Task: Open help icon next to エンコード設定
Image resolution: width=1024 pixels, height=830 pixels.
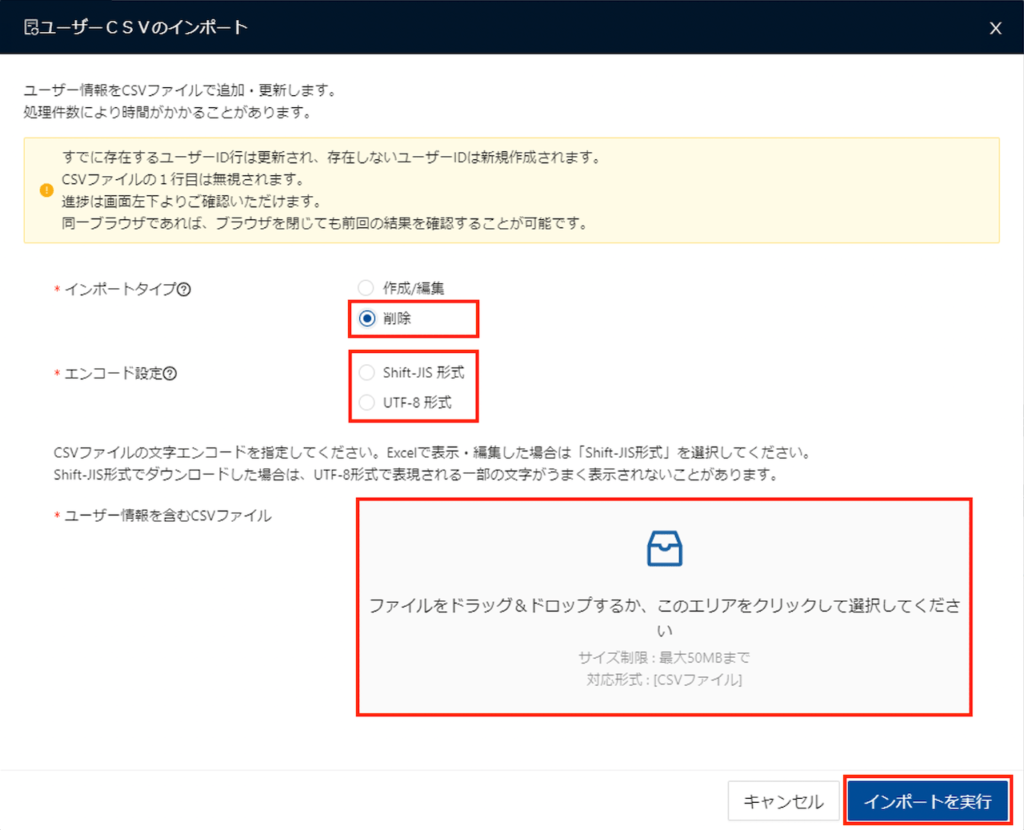Action: [170, 373]
